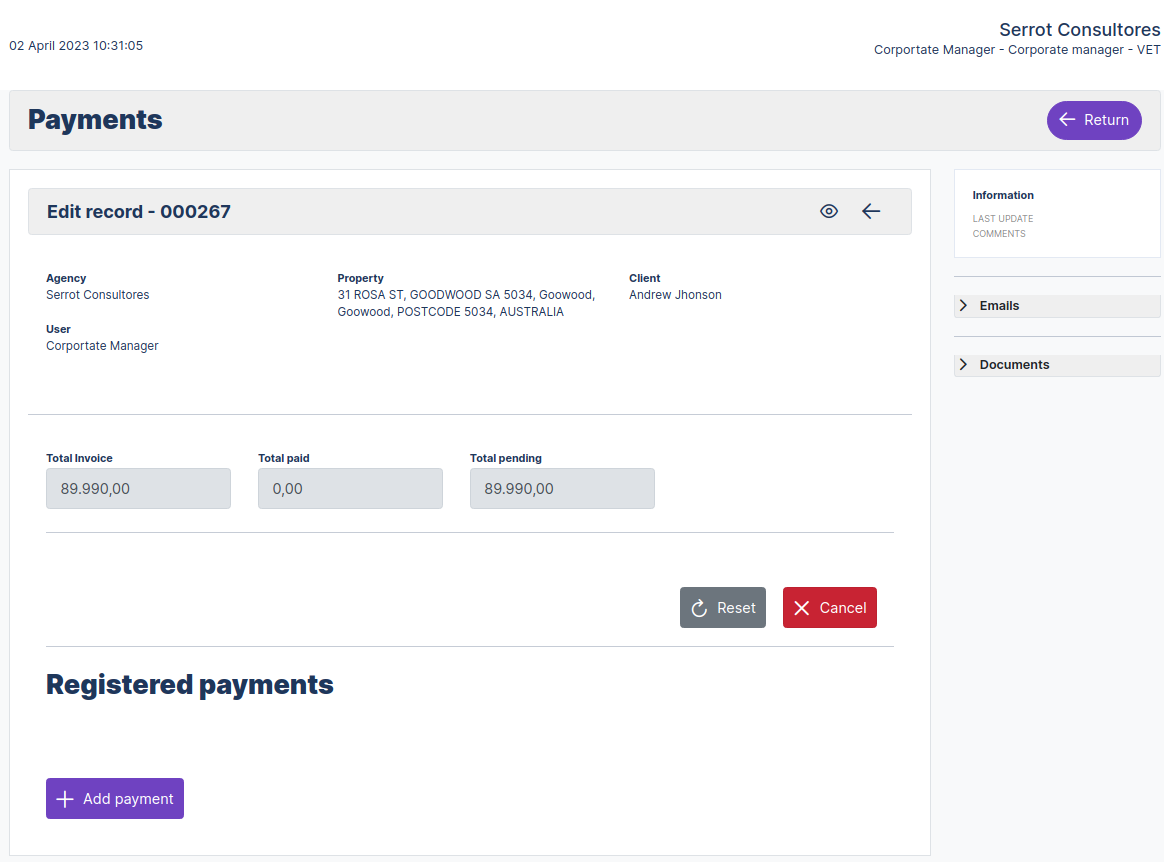1164x862 pixels.
Task: Click the Add payment button
Action: tap(114, 798)
